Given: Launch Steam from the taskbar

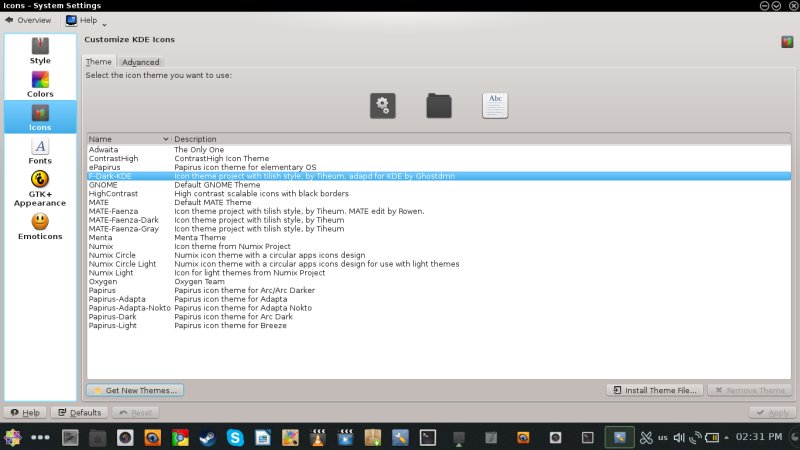Looking at the screenshot, I should (207, 437).
